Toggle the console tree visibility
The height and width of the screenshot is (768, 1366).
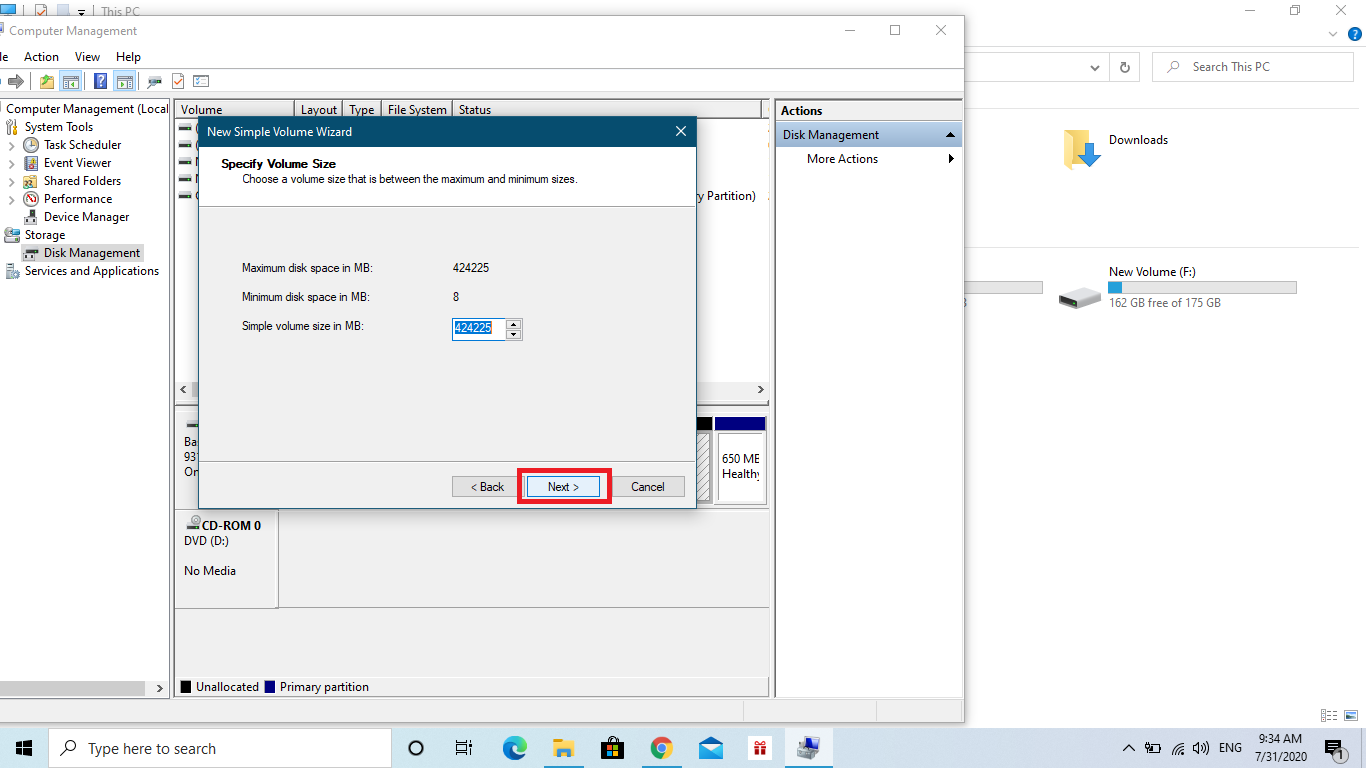[70, 81]
